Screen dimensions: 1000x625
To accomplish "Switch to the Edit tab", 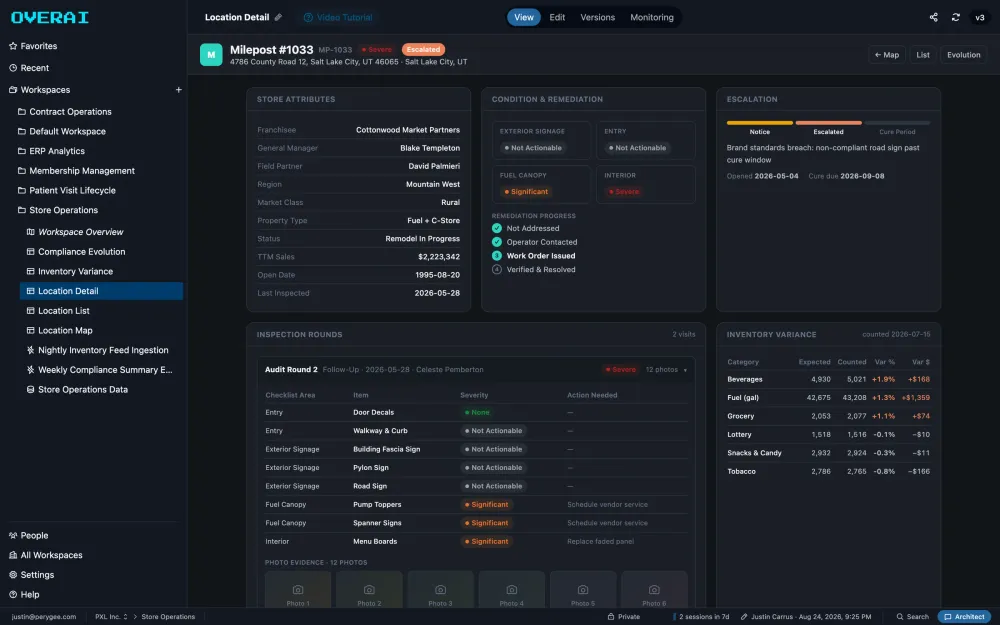I will point(557,17).
